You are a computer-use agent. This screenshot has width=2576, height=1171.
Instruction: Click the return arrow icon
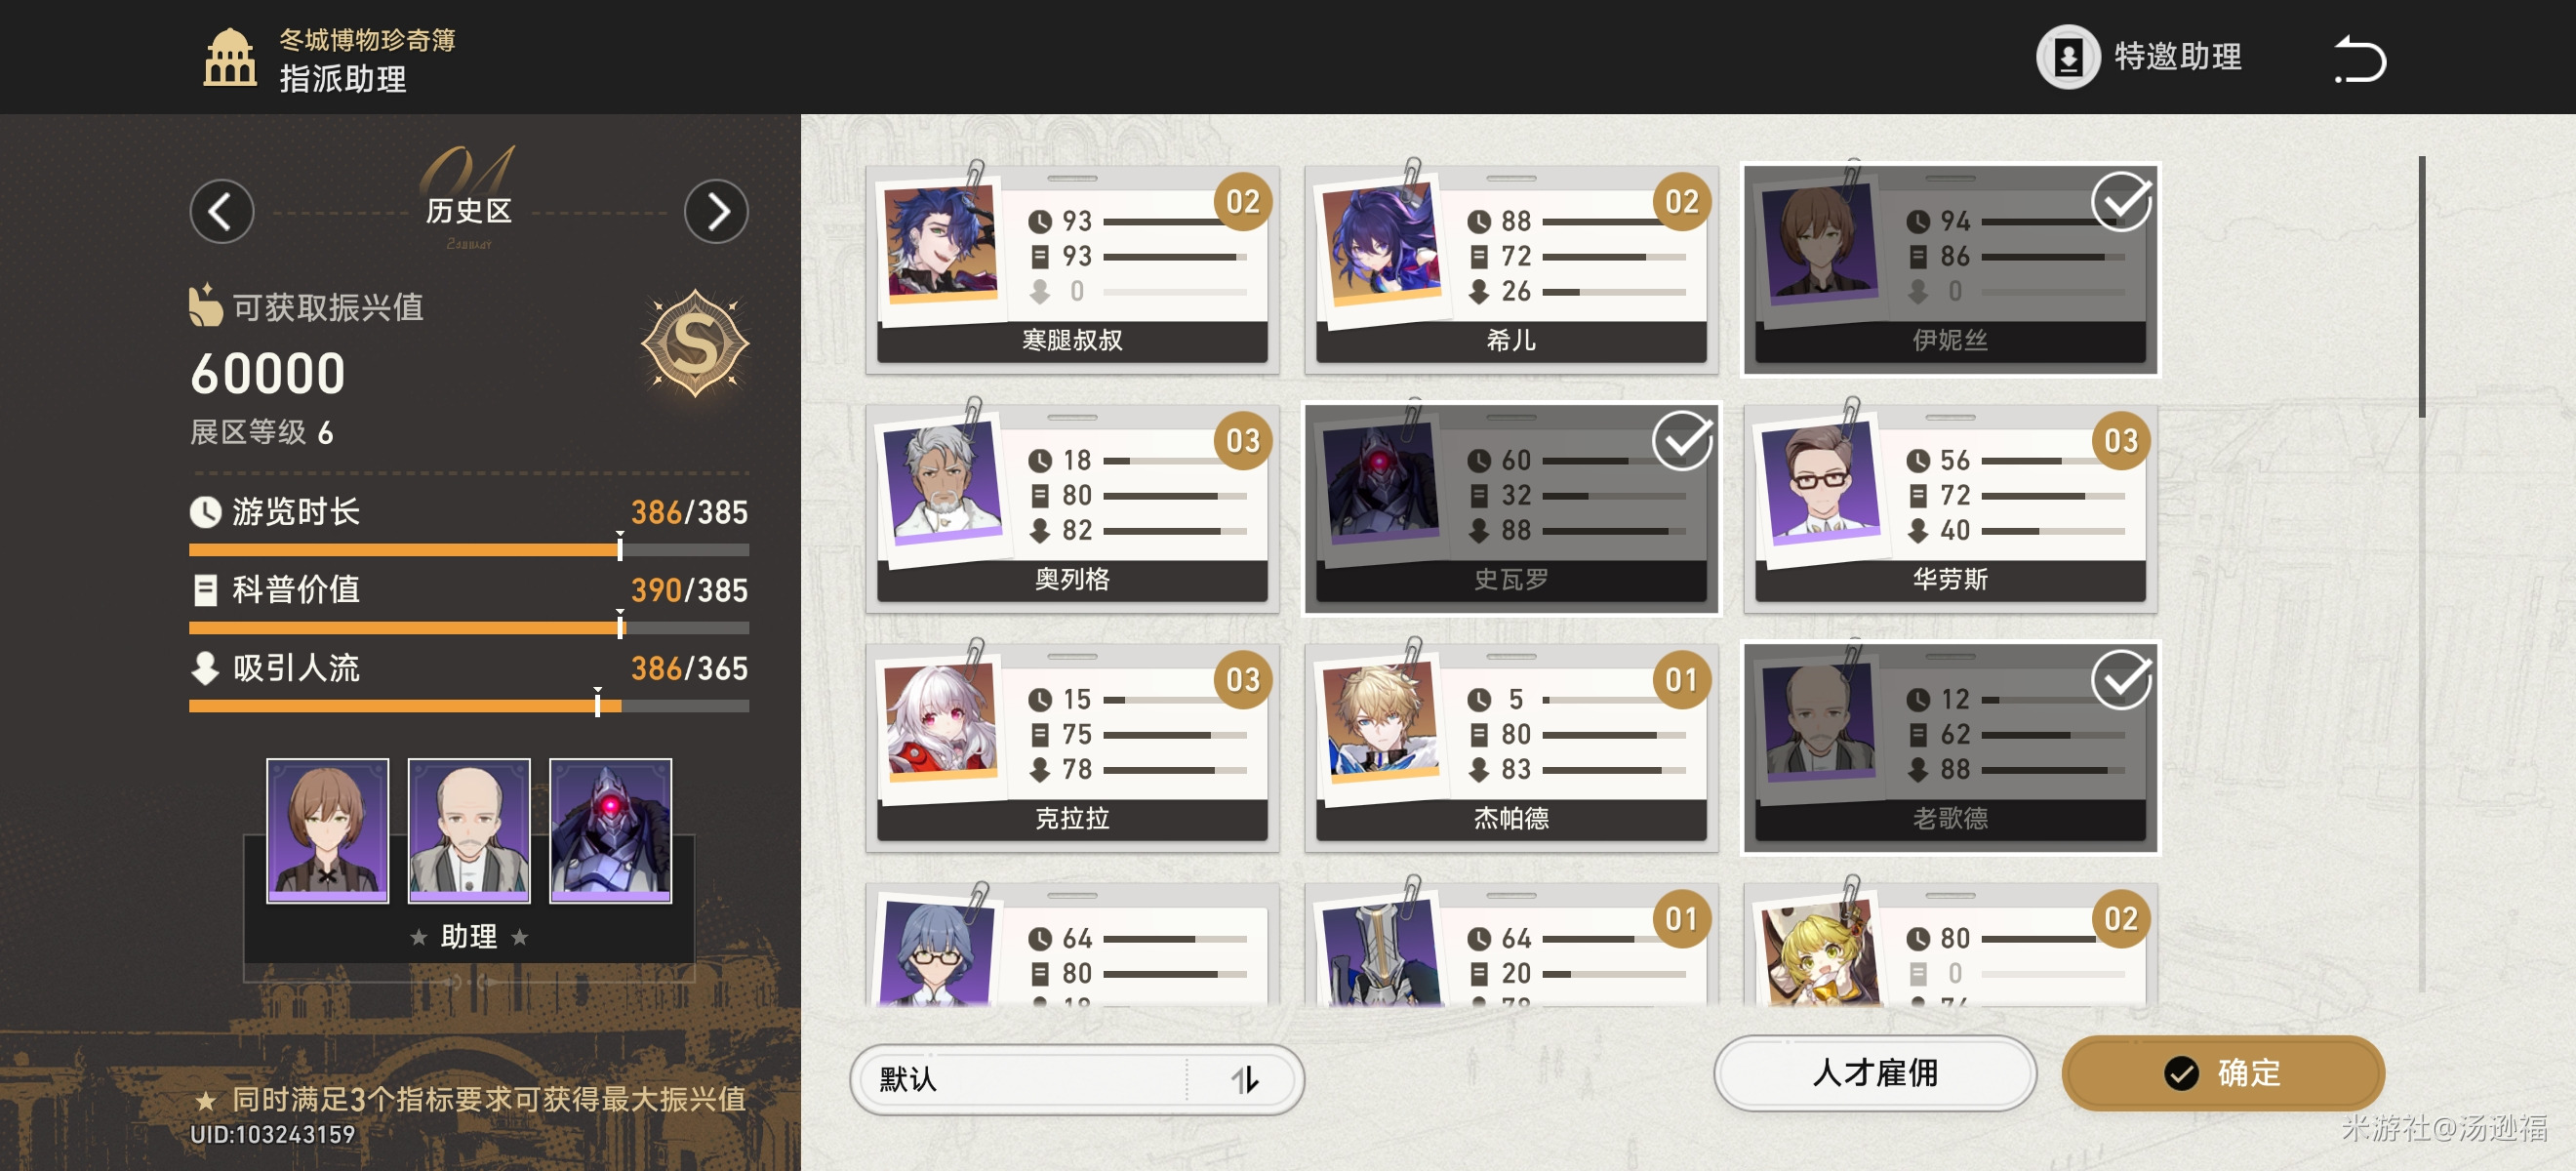[2360, 58]
